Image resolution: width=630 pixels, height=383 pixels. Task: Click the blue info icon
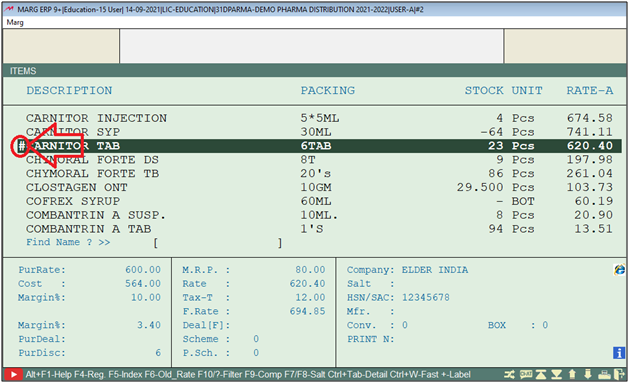619,353
